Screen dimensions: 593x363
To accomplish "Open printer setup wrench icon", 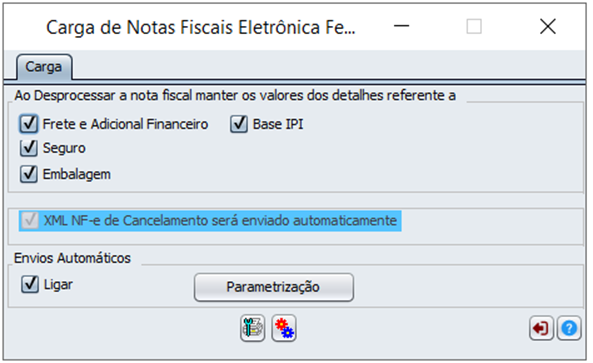I will [252, 328].
